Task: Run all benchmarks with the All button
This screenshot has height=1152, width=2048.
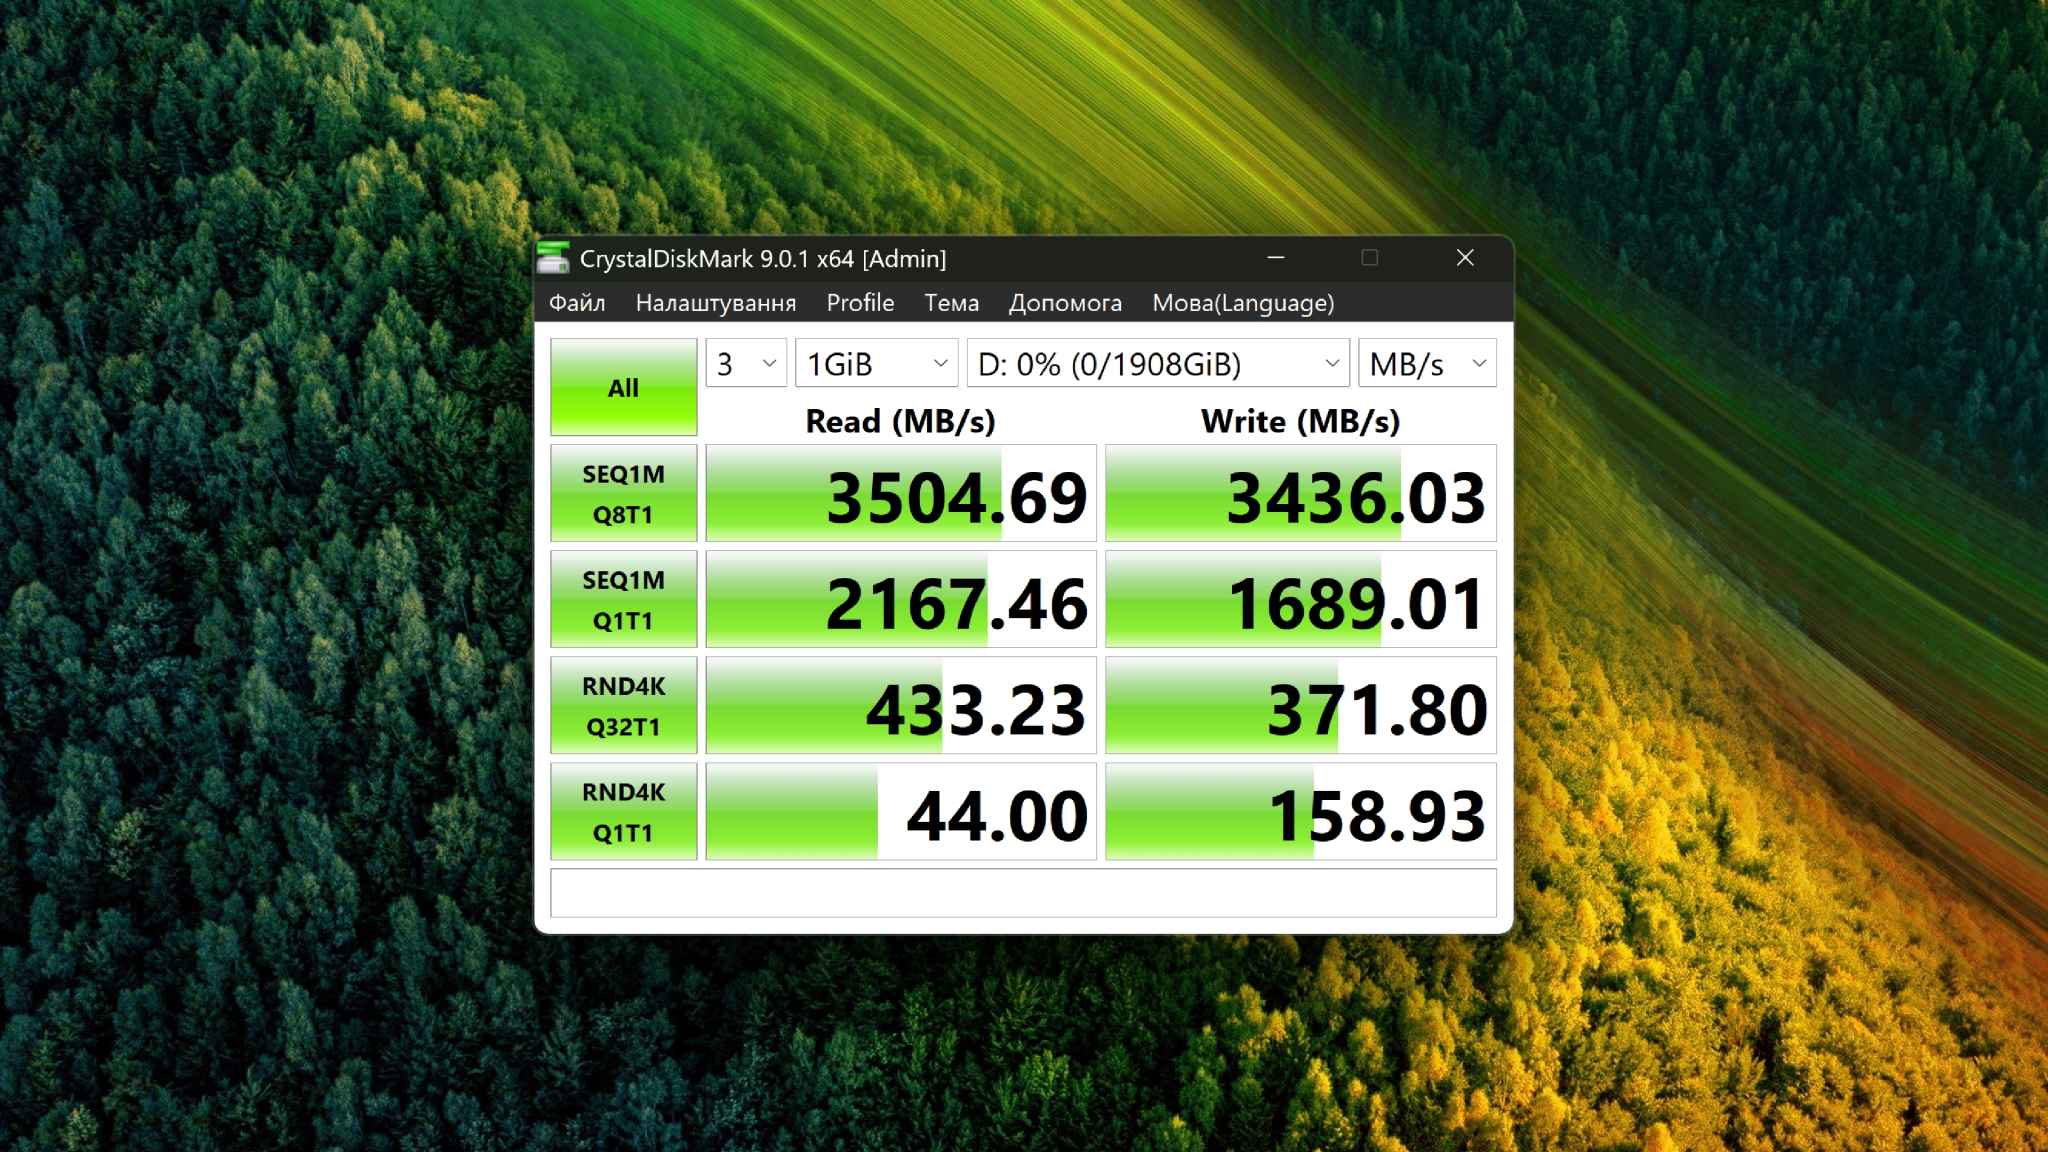Action: (x=623, y=387)
